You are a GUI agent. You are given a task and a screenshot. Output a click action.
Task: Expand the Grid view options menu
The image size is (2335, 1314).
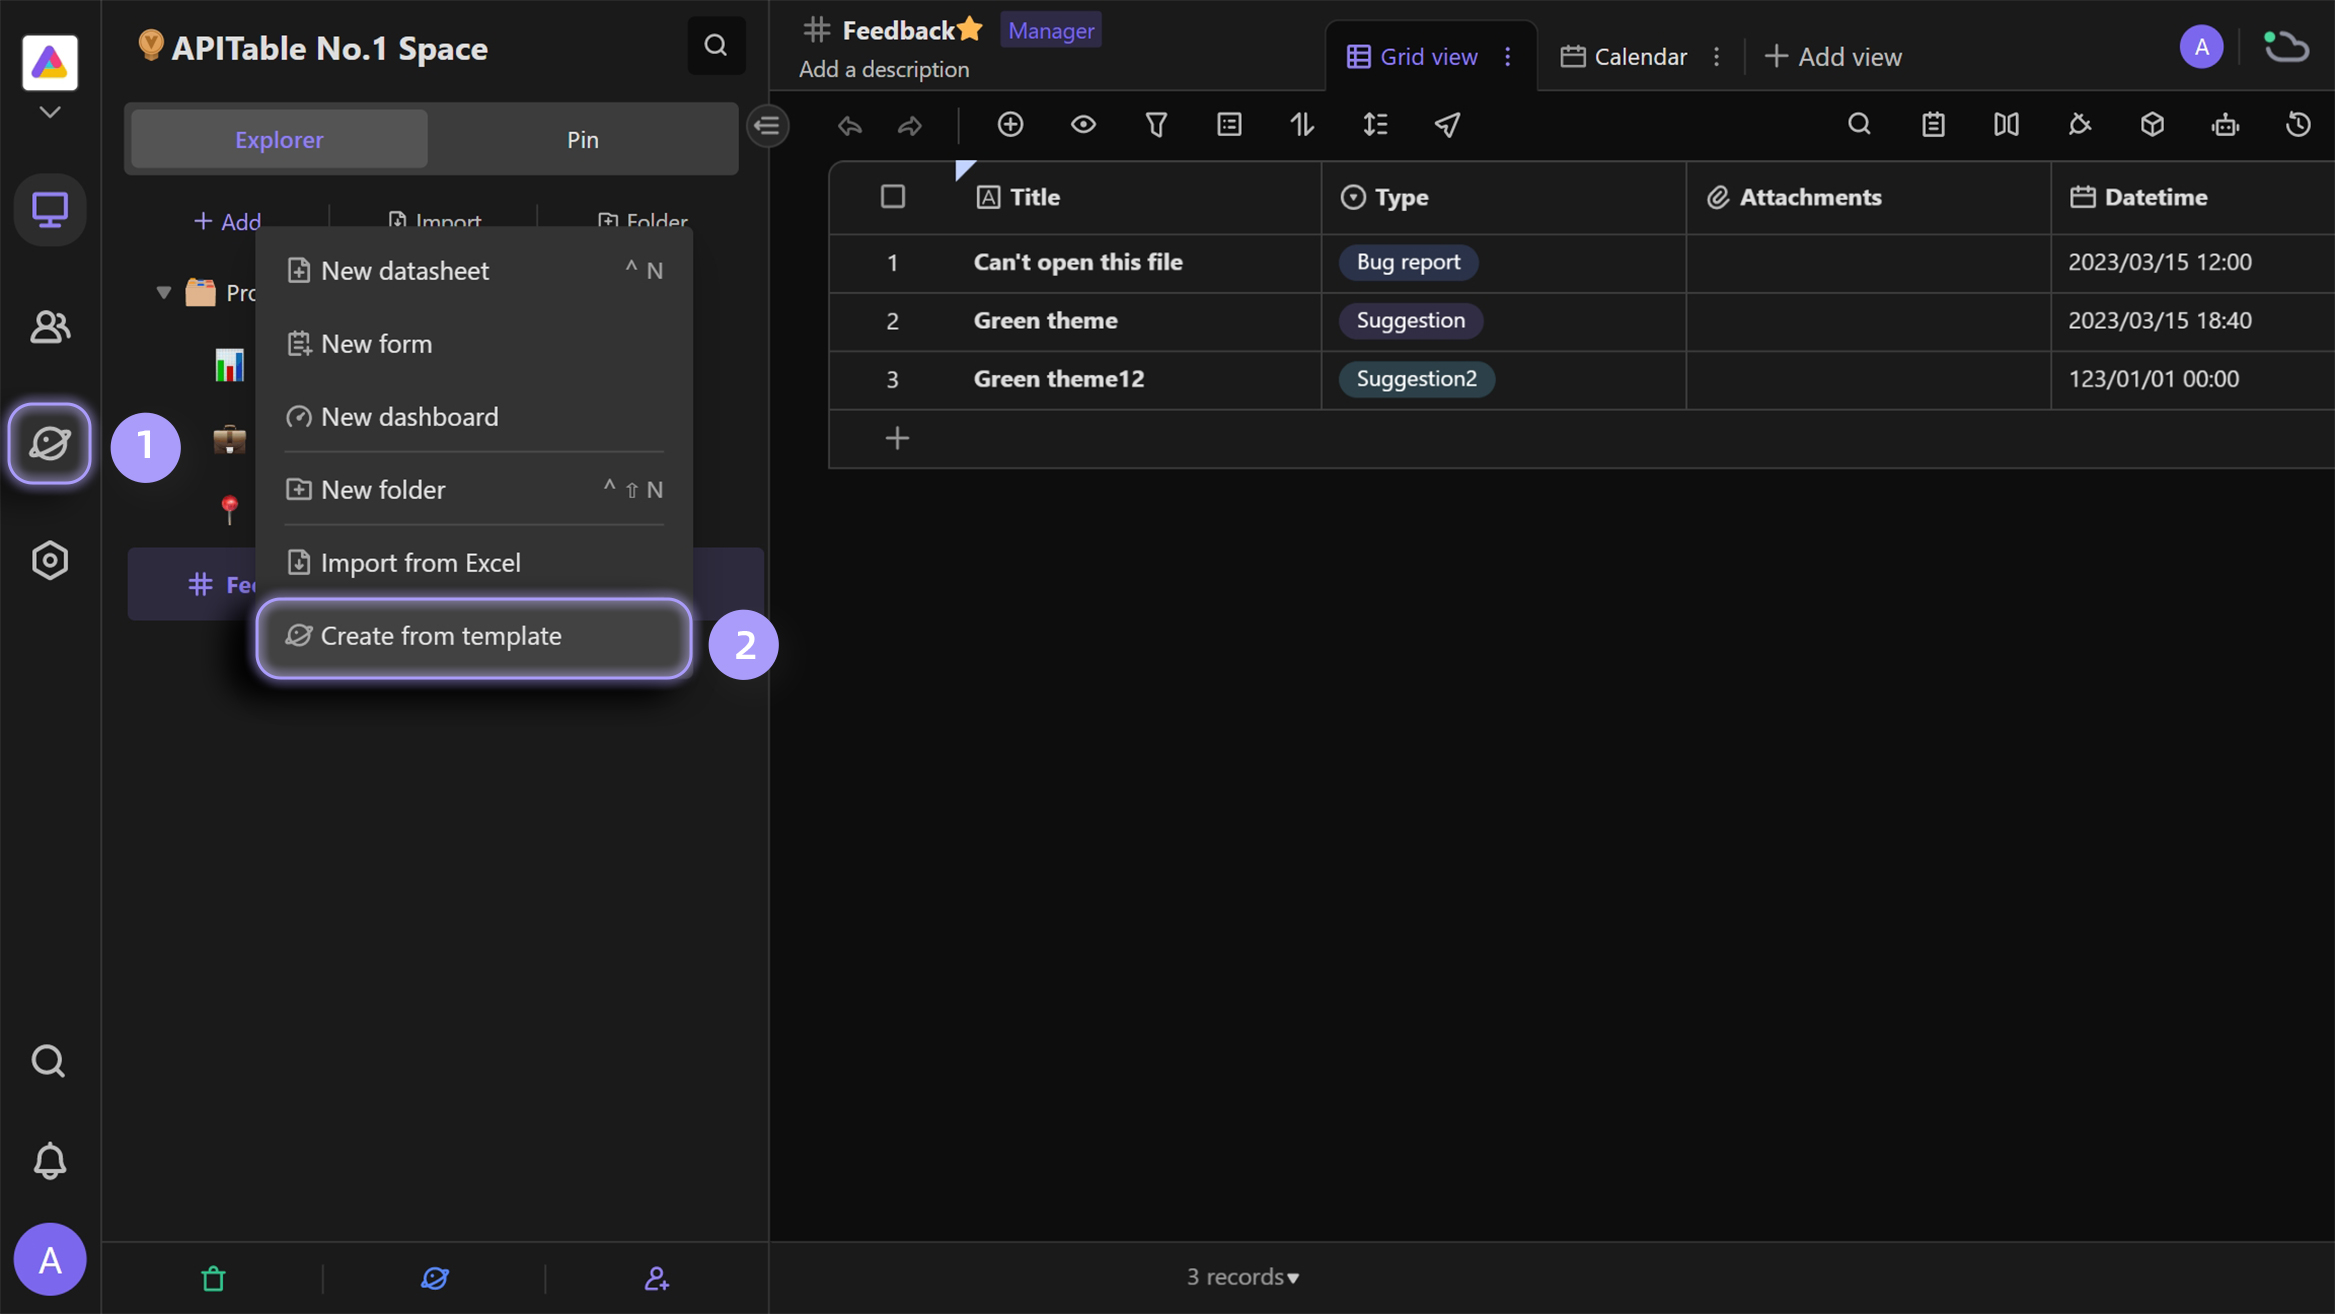[x=1507, y=56]
